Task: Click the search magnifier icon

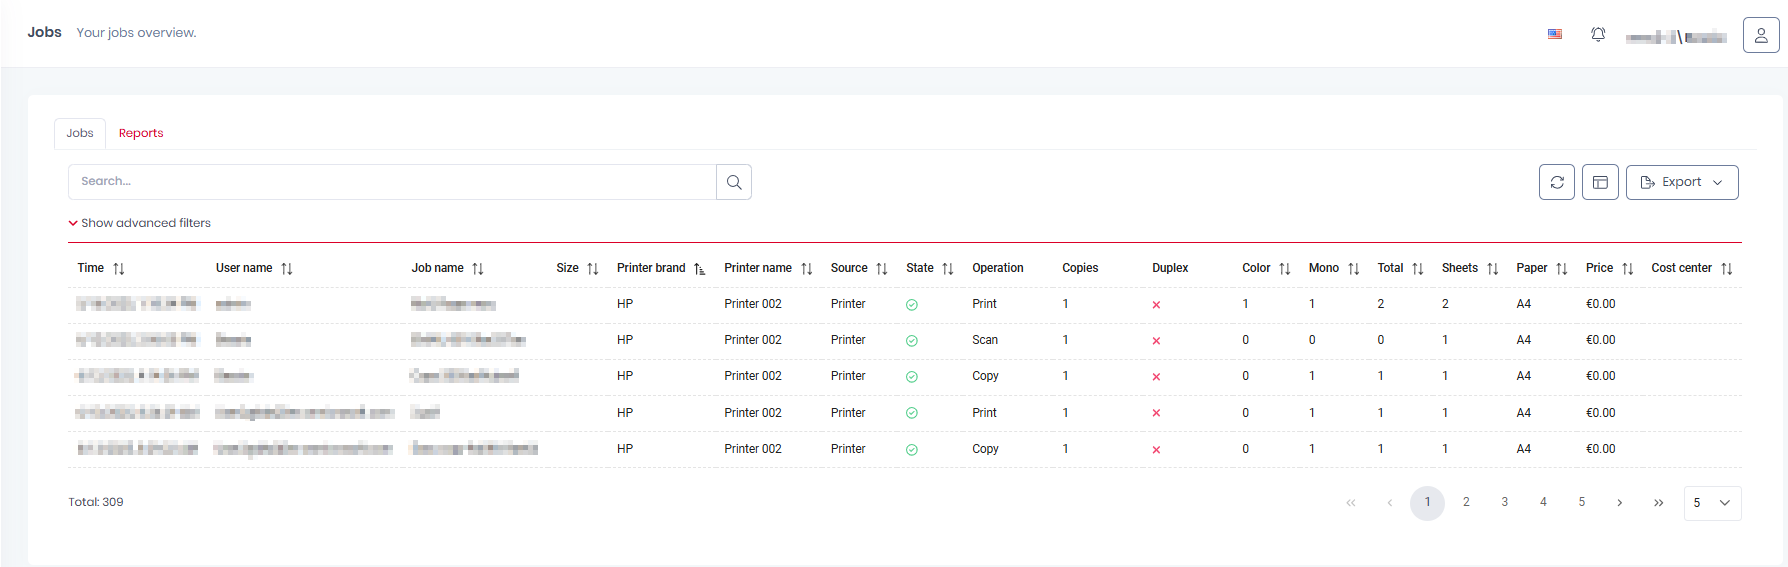Action: [x=734, y=182]
